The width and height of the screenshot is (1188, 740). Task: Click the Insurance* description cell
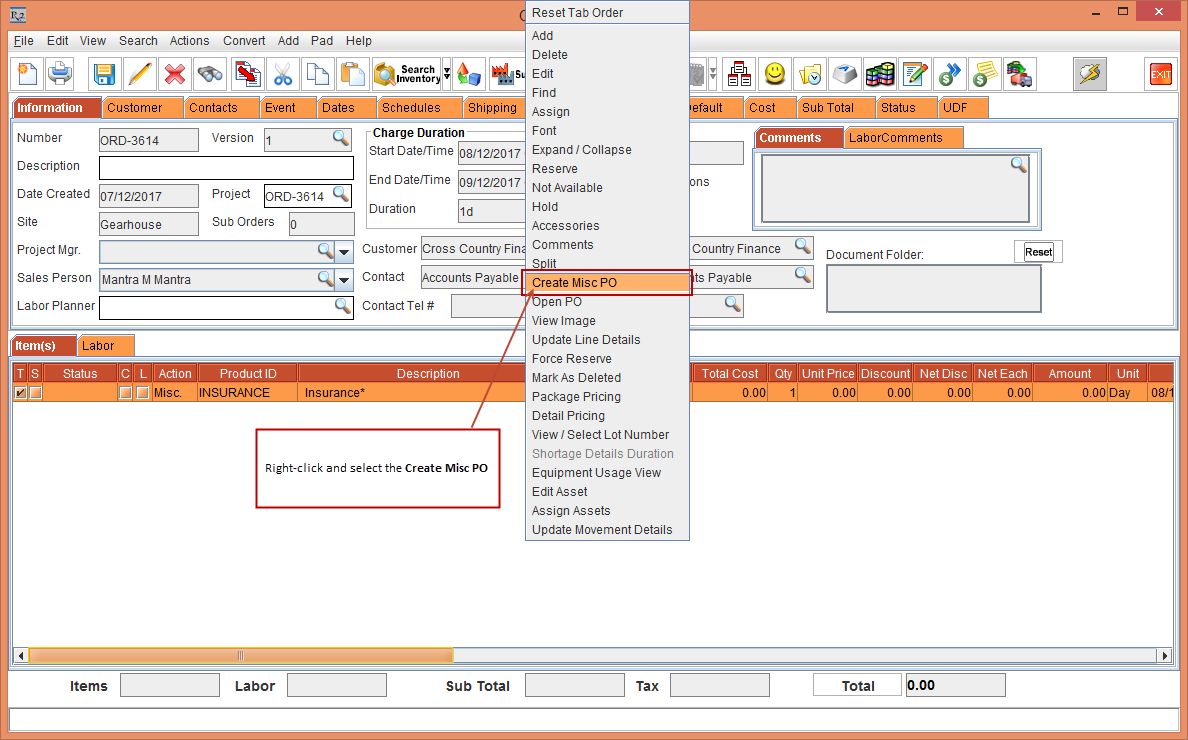(x=413, y=392)
